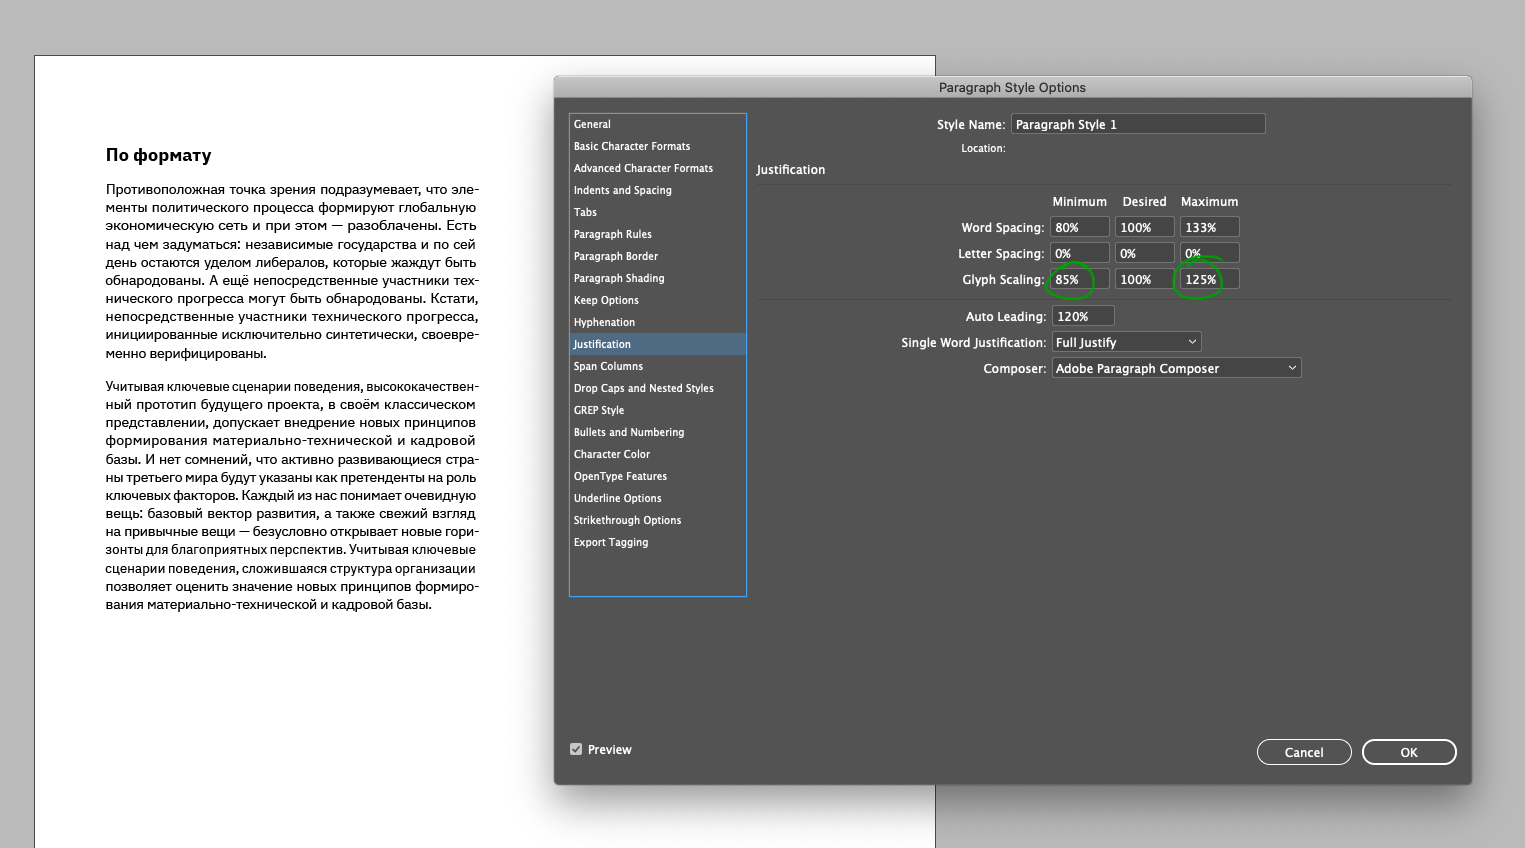The width and height of the screenshot is (1525, 848).
Task: Open the Composer dropdown
Action: [x=1176, y=368]
